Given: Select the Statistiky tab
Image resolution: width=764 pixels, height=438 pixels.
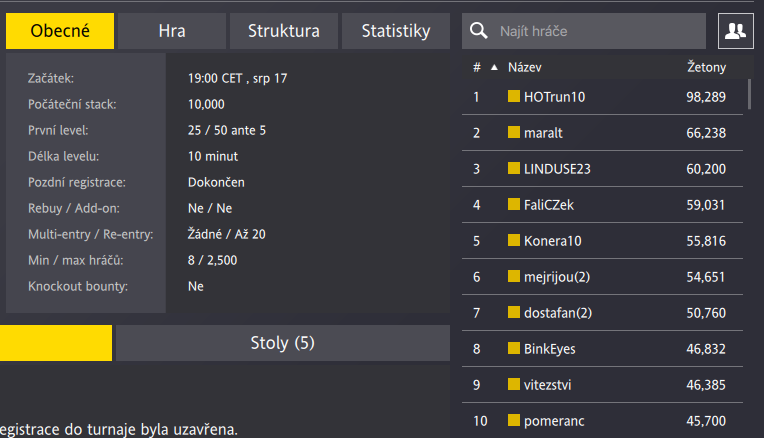Looking at the screenshot, I should coord(396,31).
